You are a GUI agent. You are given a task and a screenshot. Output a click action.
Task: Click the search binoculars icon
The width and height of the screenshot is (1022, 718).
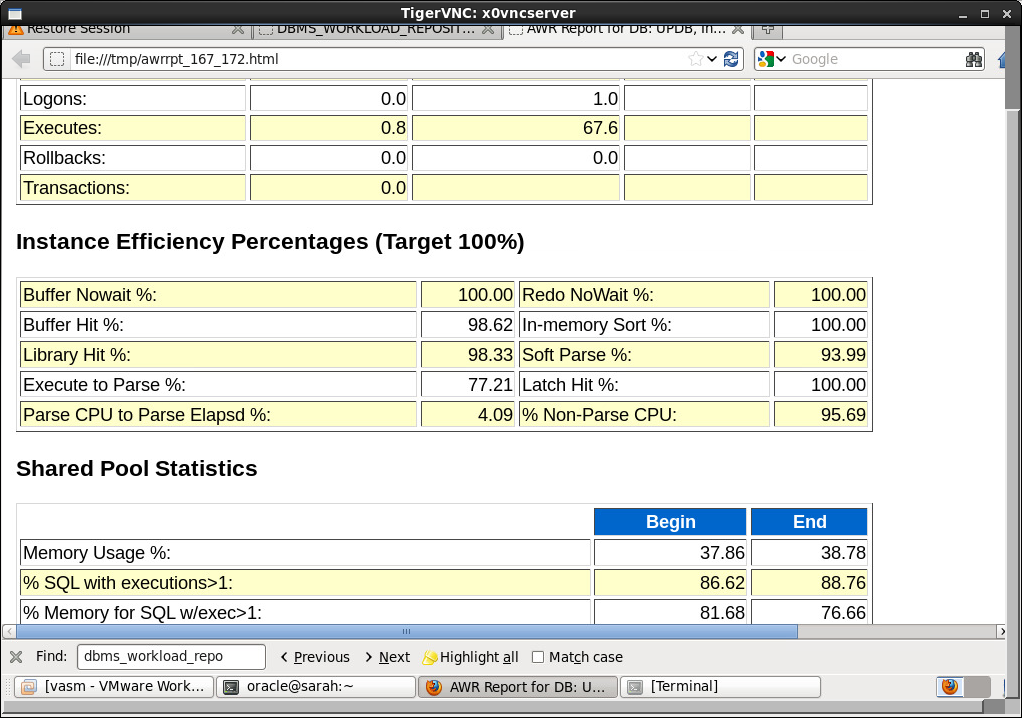[974, 59]
